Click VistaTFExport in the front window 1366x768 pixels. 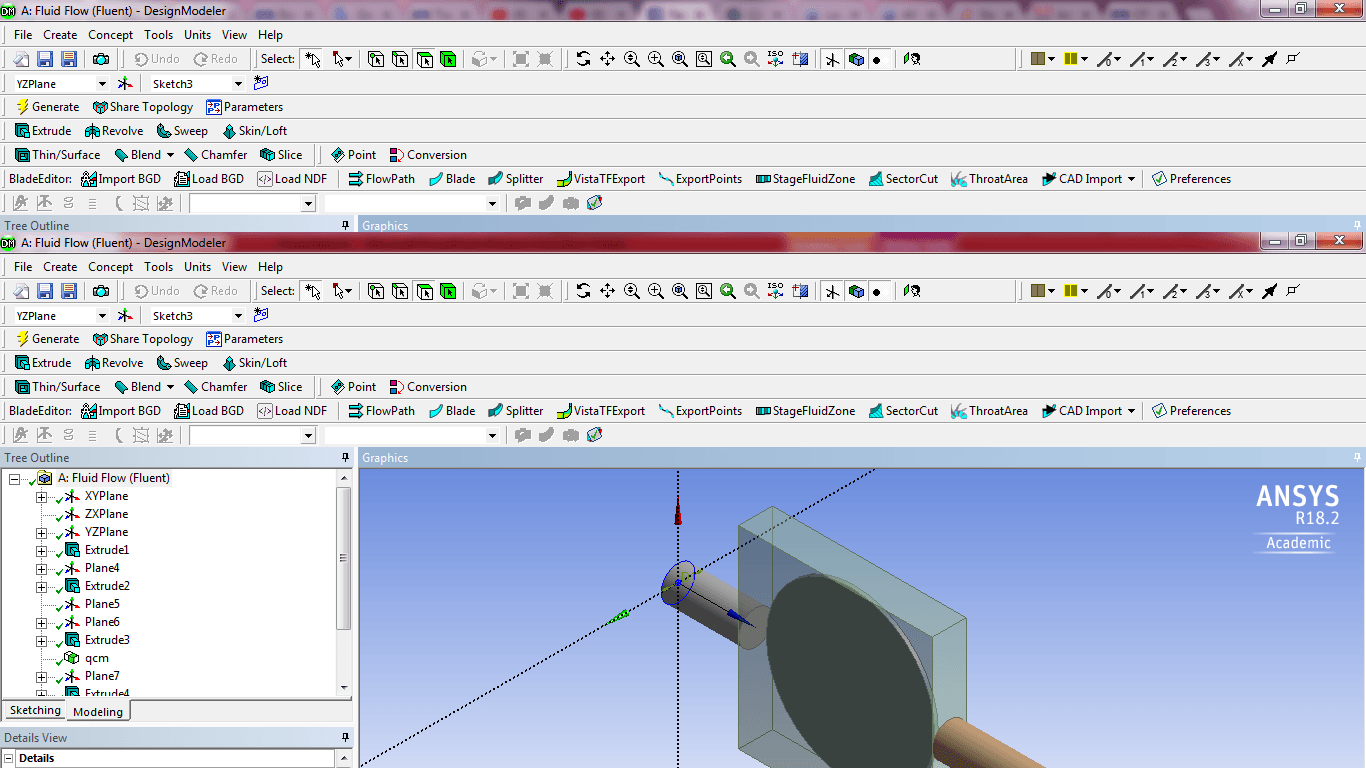[x=601, y=411]
